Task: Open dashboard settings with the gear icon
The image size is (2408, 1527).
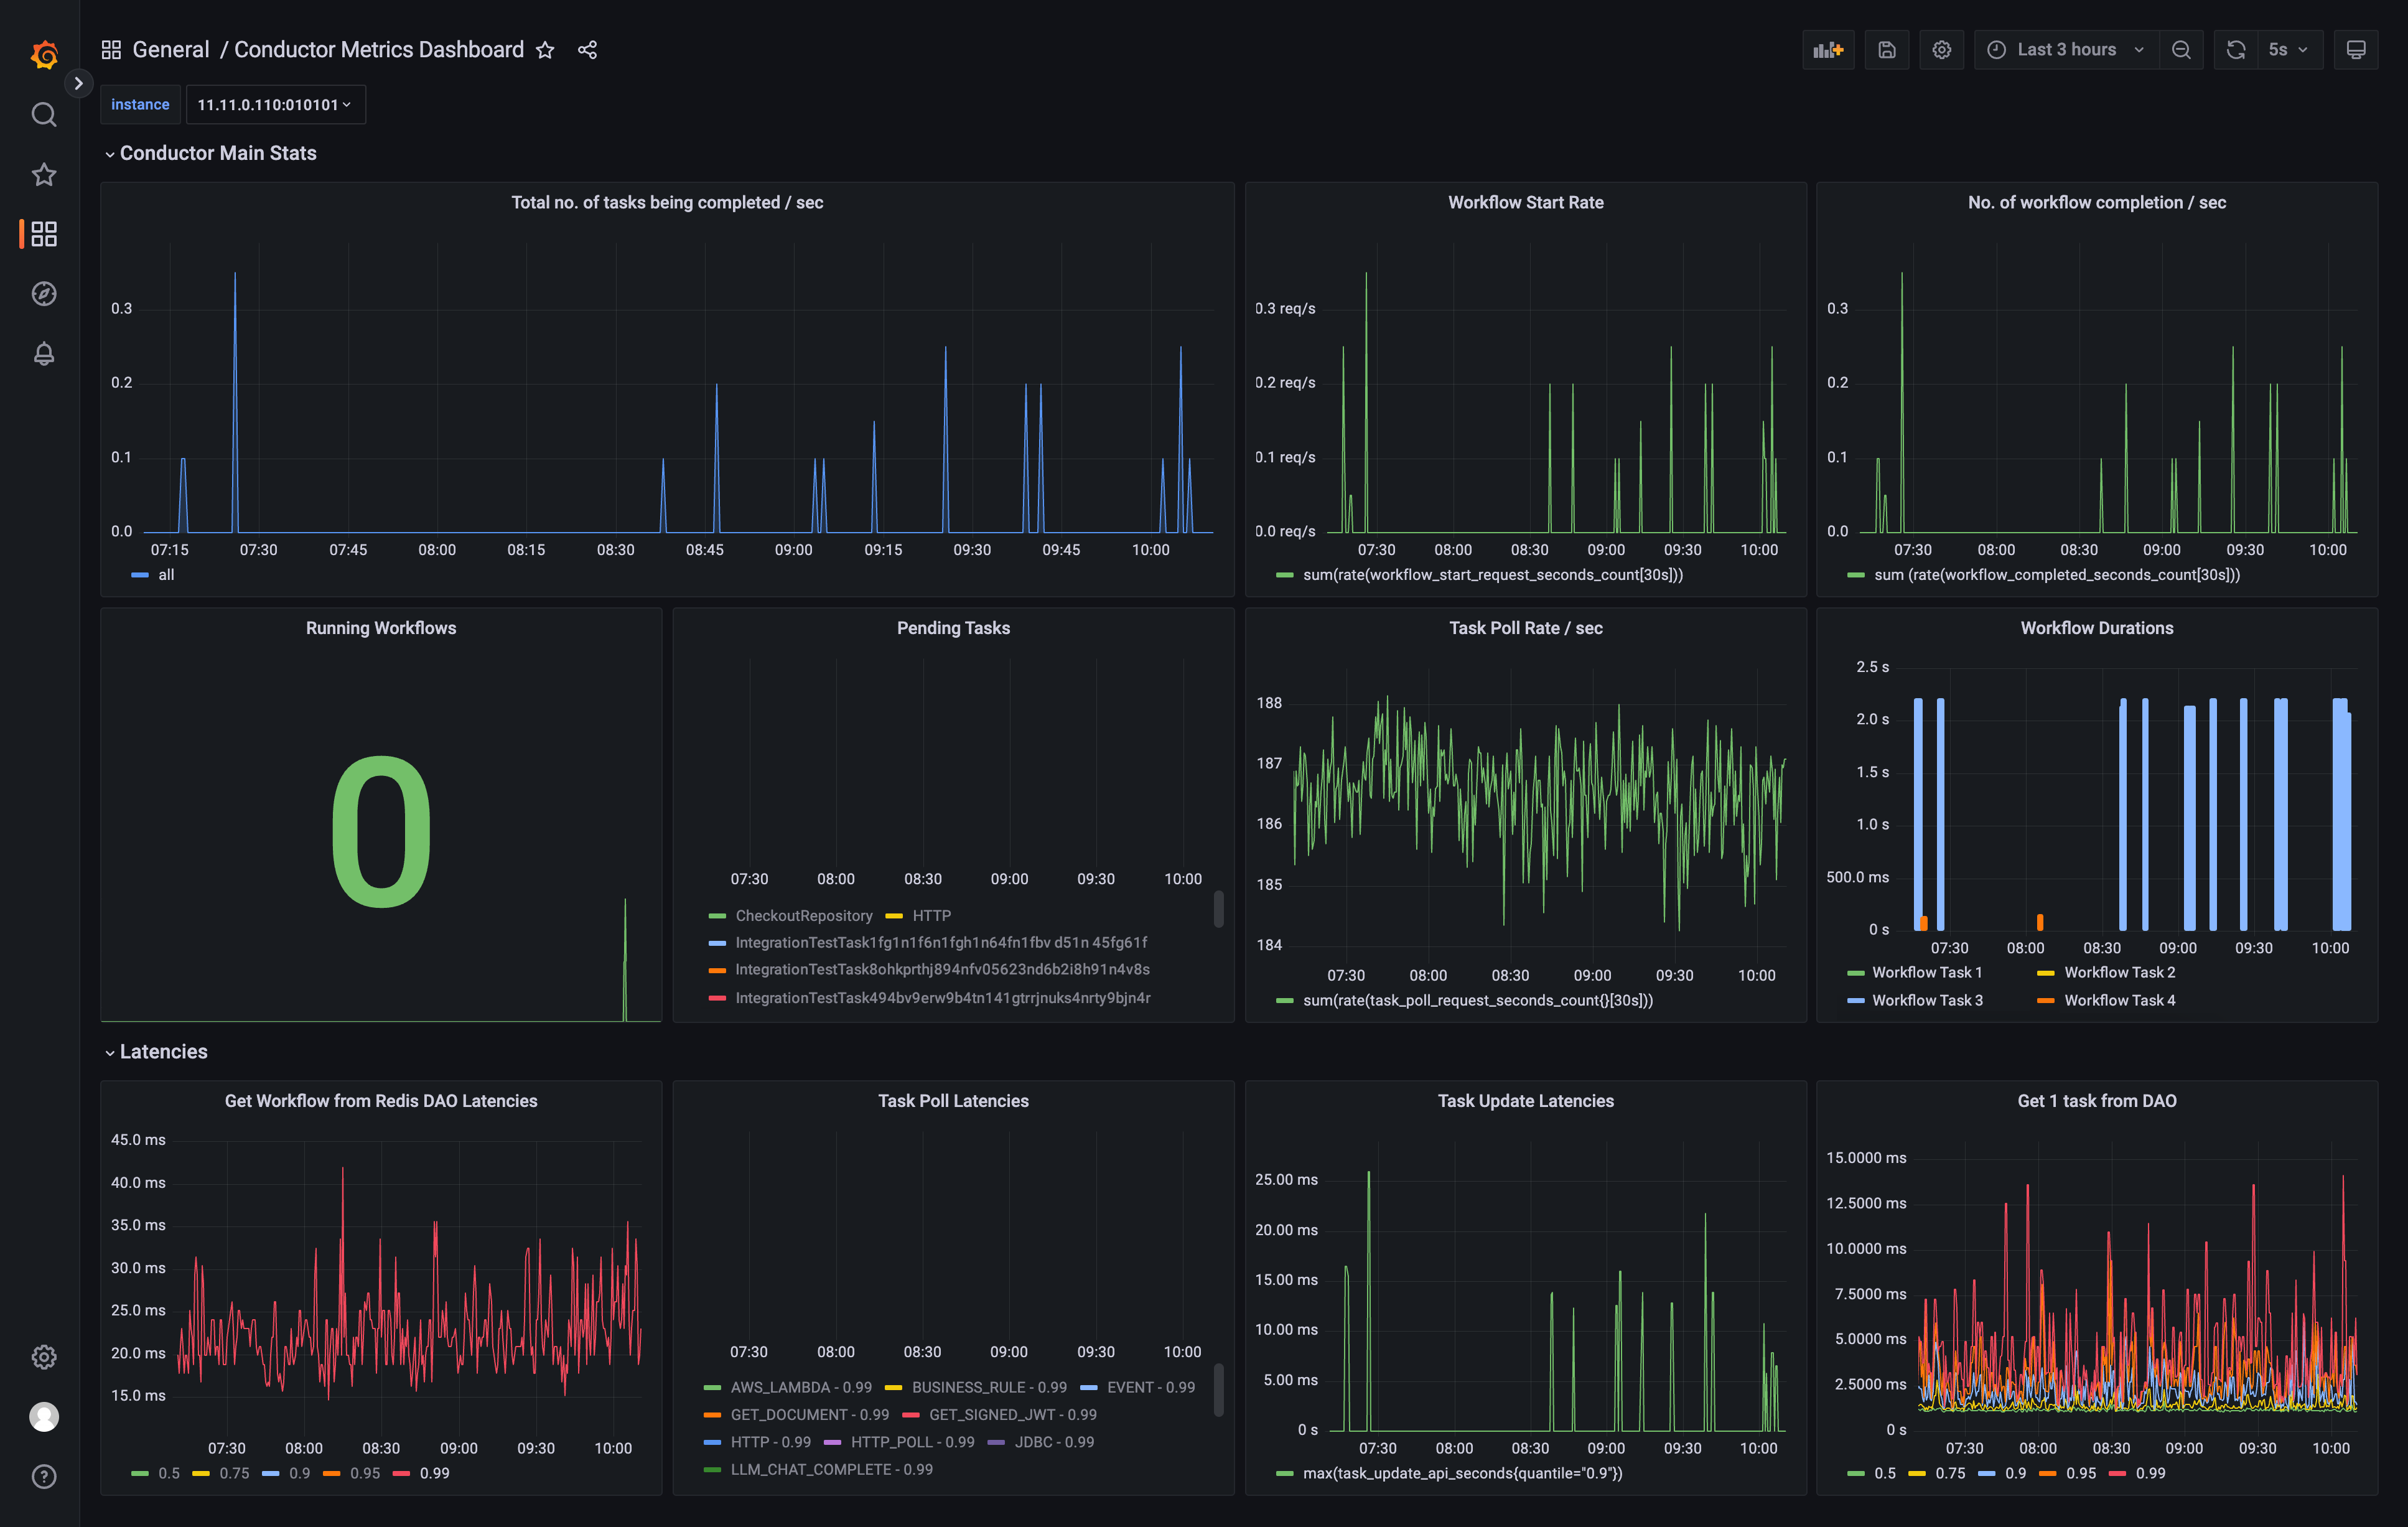Action: click(1942, 49)
